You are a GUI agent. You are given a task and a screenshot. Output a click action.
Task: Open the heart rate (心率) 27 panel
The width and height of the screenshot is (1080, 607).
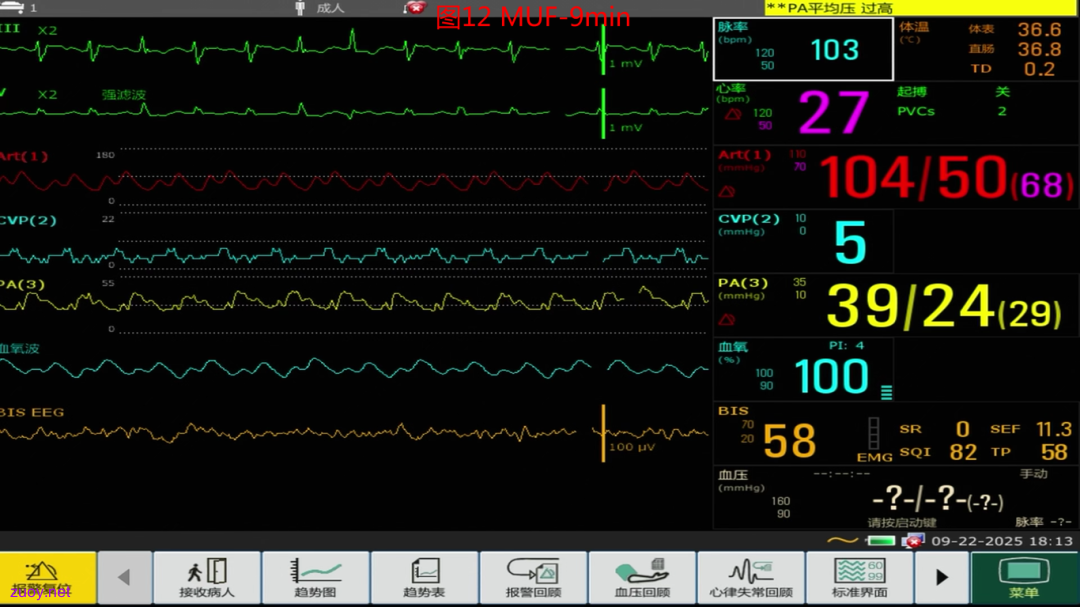803,112
